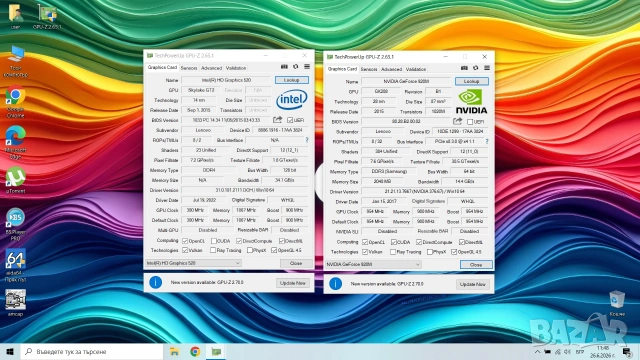
Task: Open the hamburger menu in Intel GPU-Z window
Action: point(307,67)
